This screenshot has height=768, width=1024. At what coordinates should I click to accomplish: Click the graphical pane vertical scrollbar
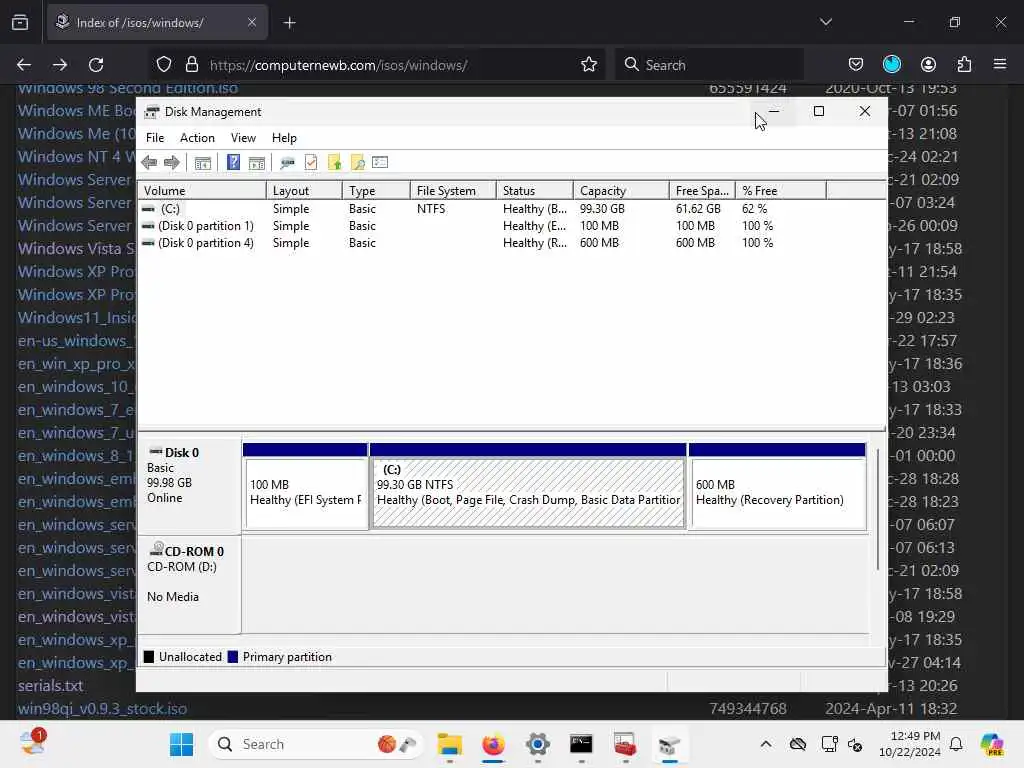878,509
